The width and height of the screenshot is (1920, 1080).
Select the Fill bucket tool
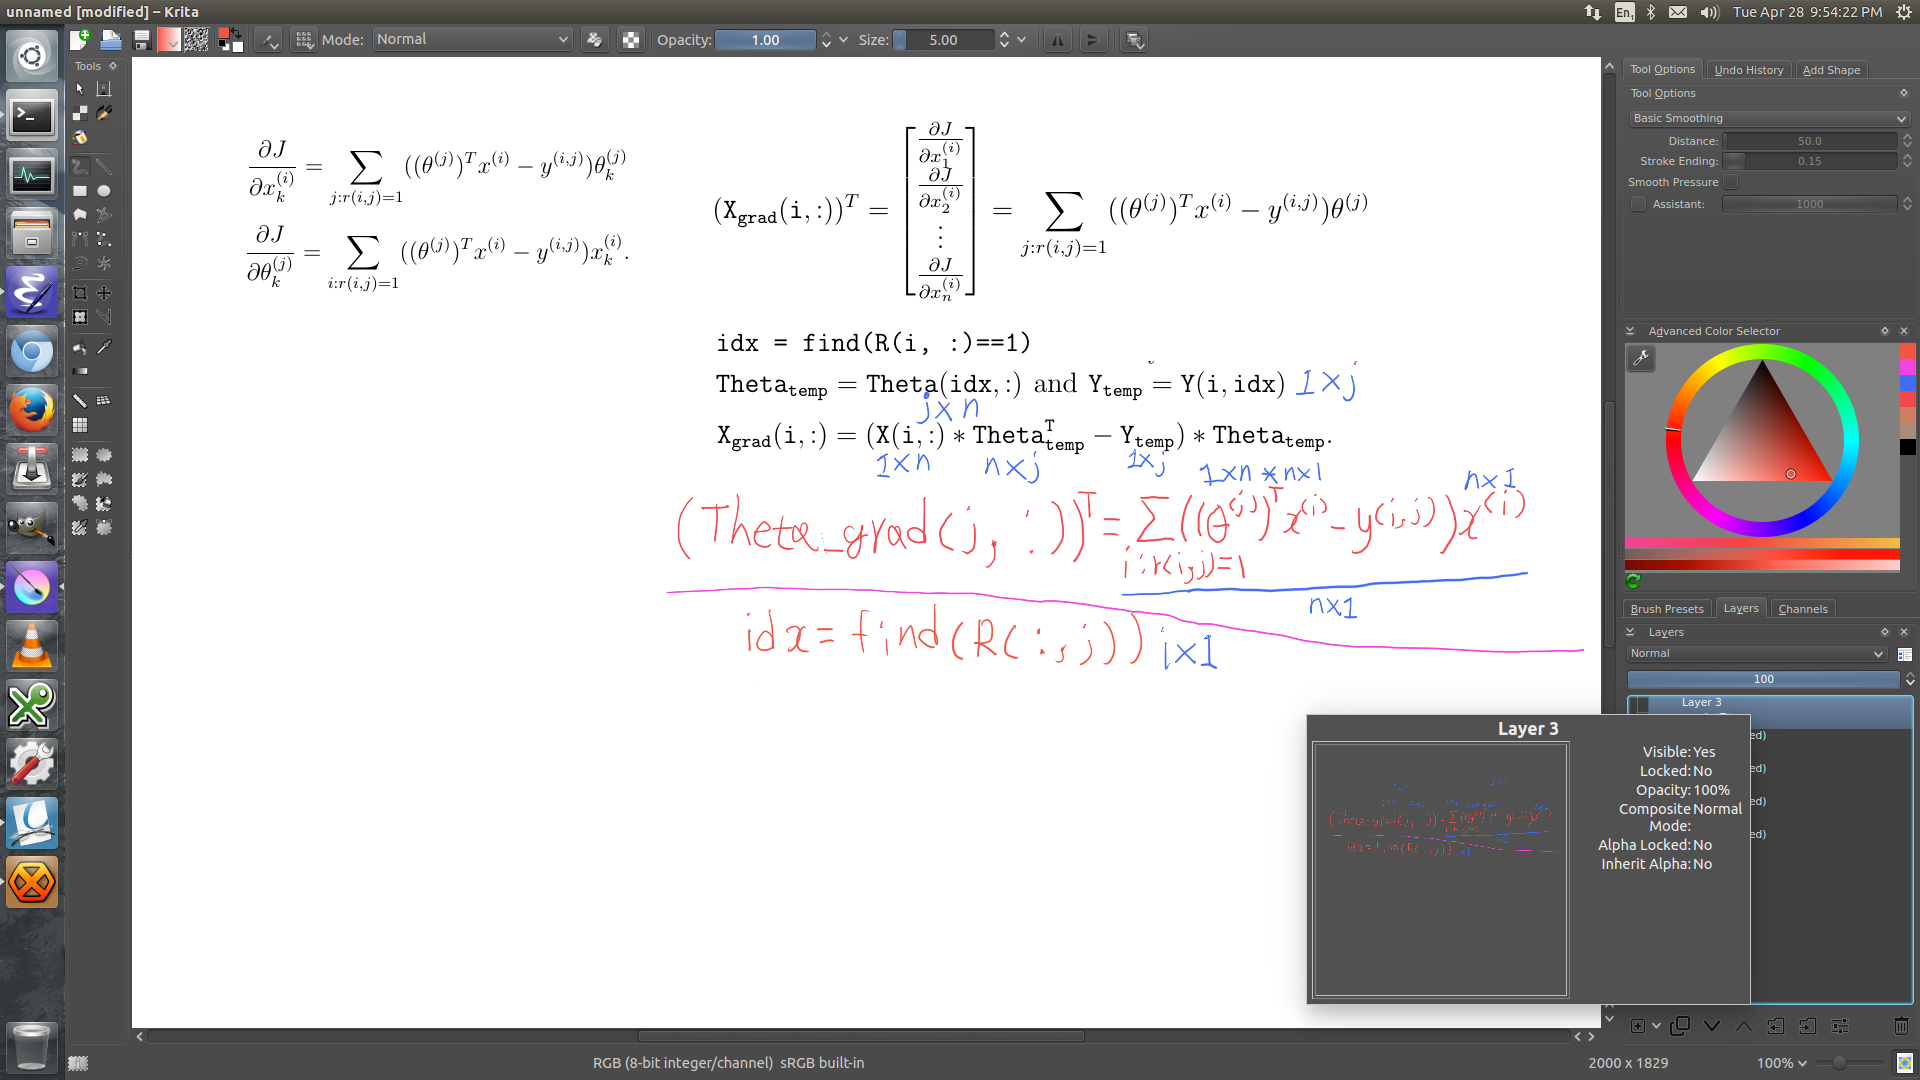[80, 348]
